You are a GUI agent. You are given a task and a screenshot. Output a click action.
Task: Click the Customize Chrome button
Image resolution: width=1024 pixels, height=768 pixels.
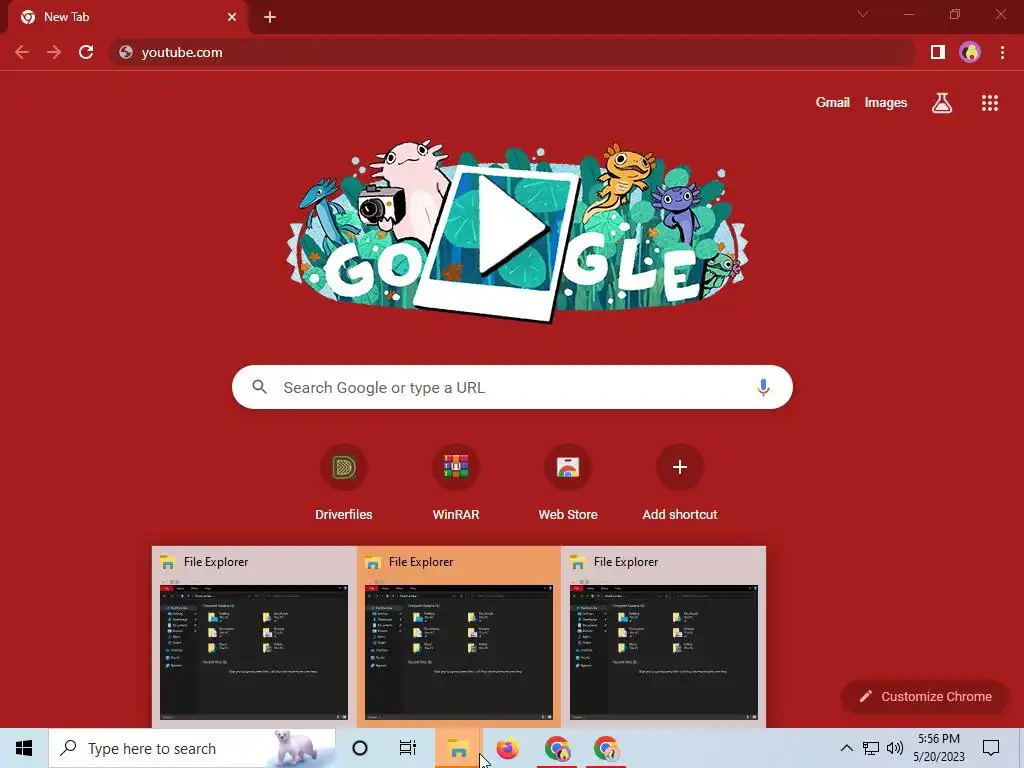925,697
